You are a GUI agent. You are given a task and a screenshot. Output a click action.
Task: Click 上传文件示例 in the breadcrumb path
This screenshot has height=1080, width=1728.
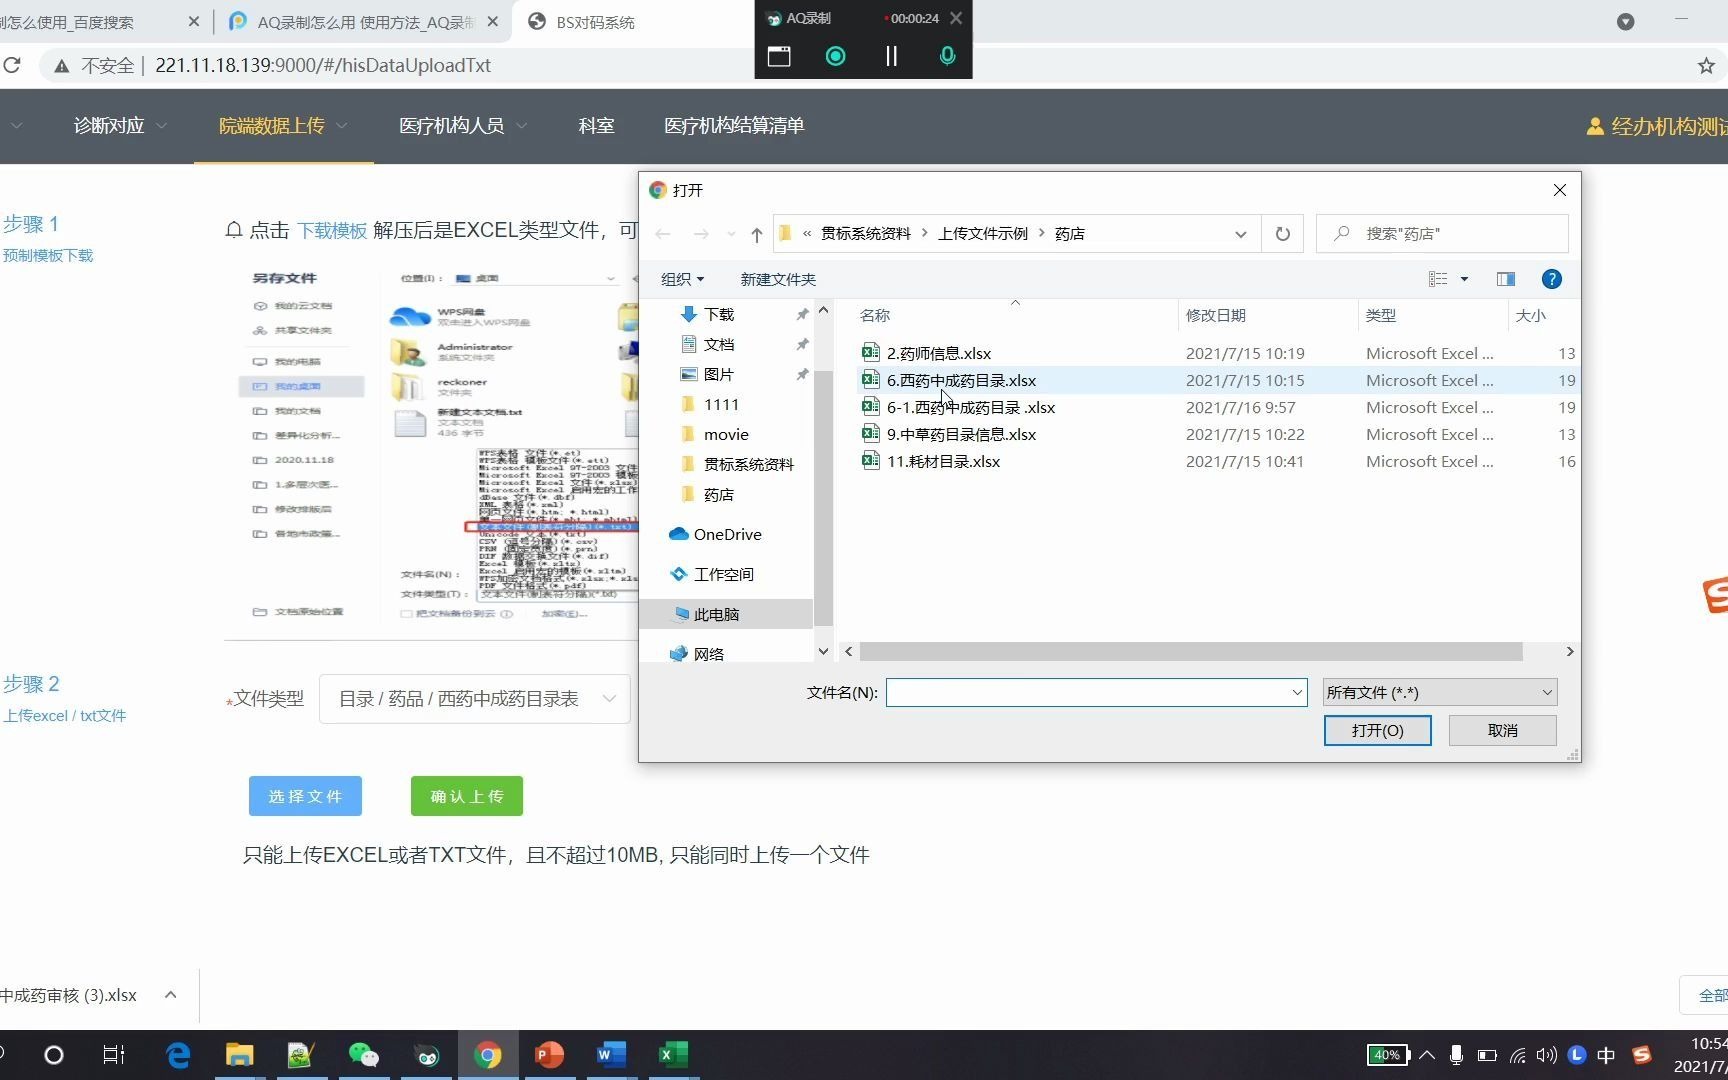click(982, 234)
